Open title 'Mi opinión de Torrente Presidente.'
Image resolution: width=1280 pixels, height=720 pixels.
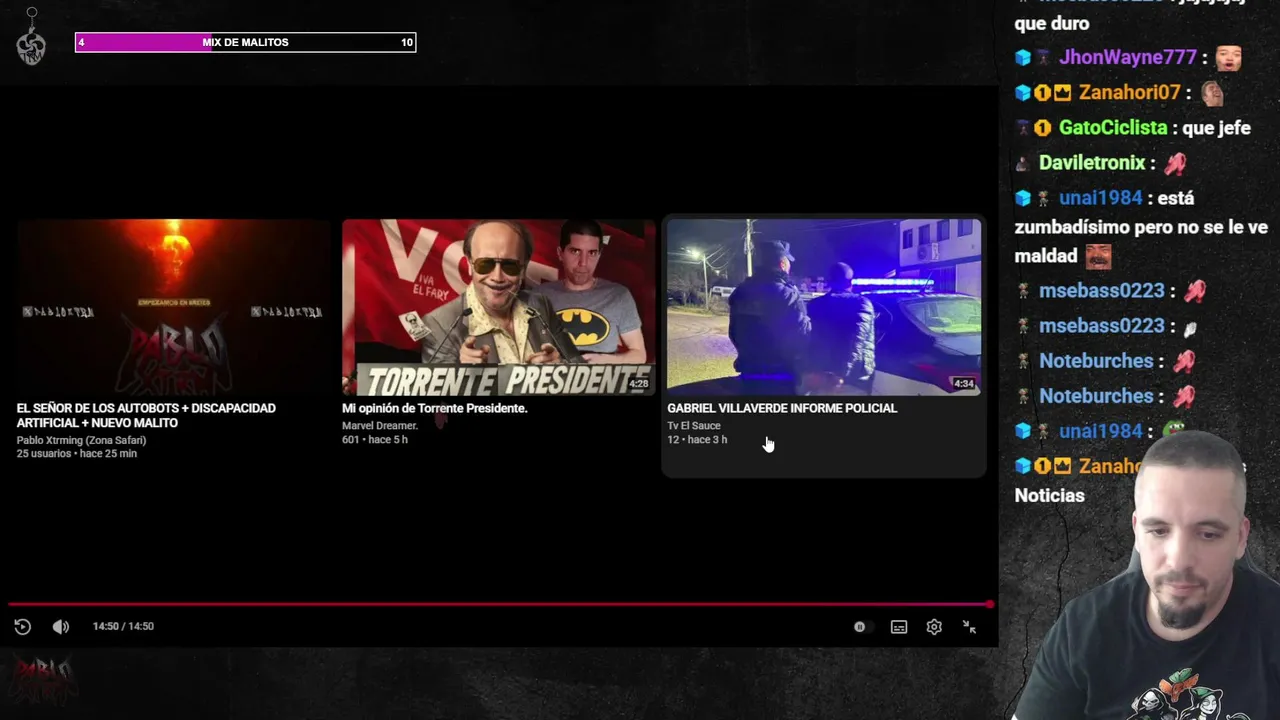coord(435,408)
